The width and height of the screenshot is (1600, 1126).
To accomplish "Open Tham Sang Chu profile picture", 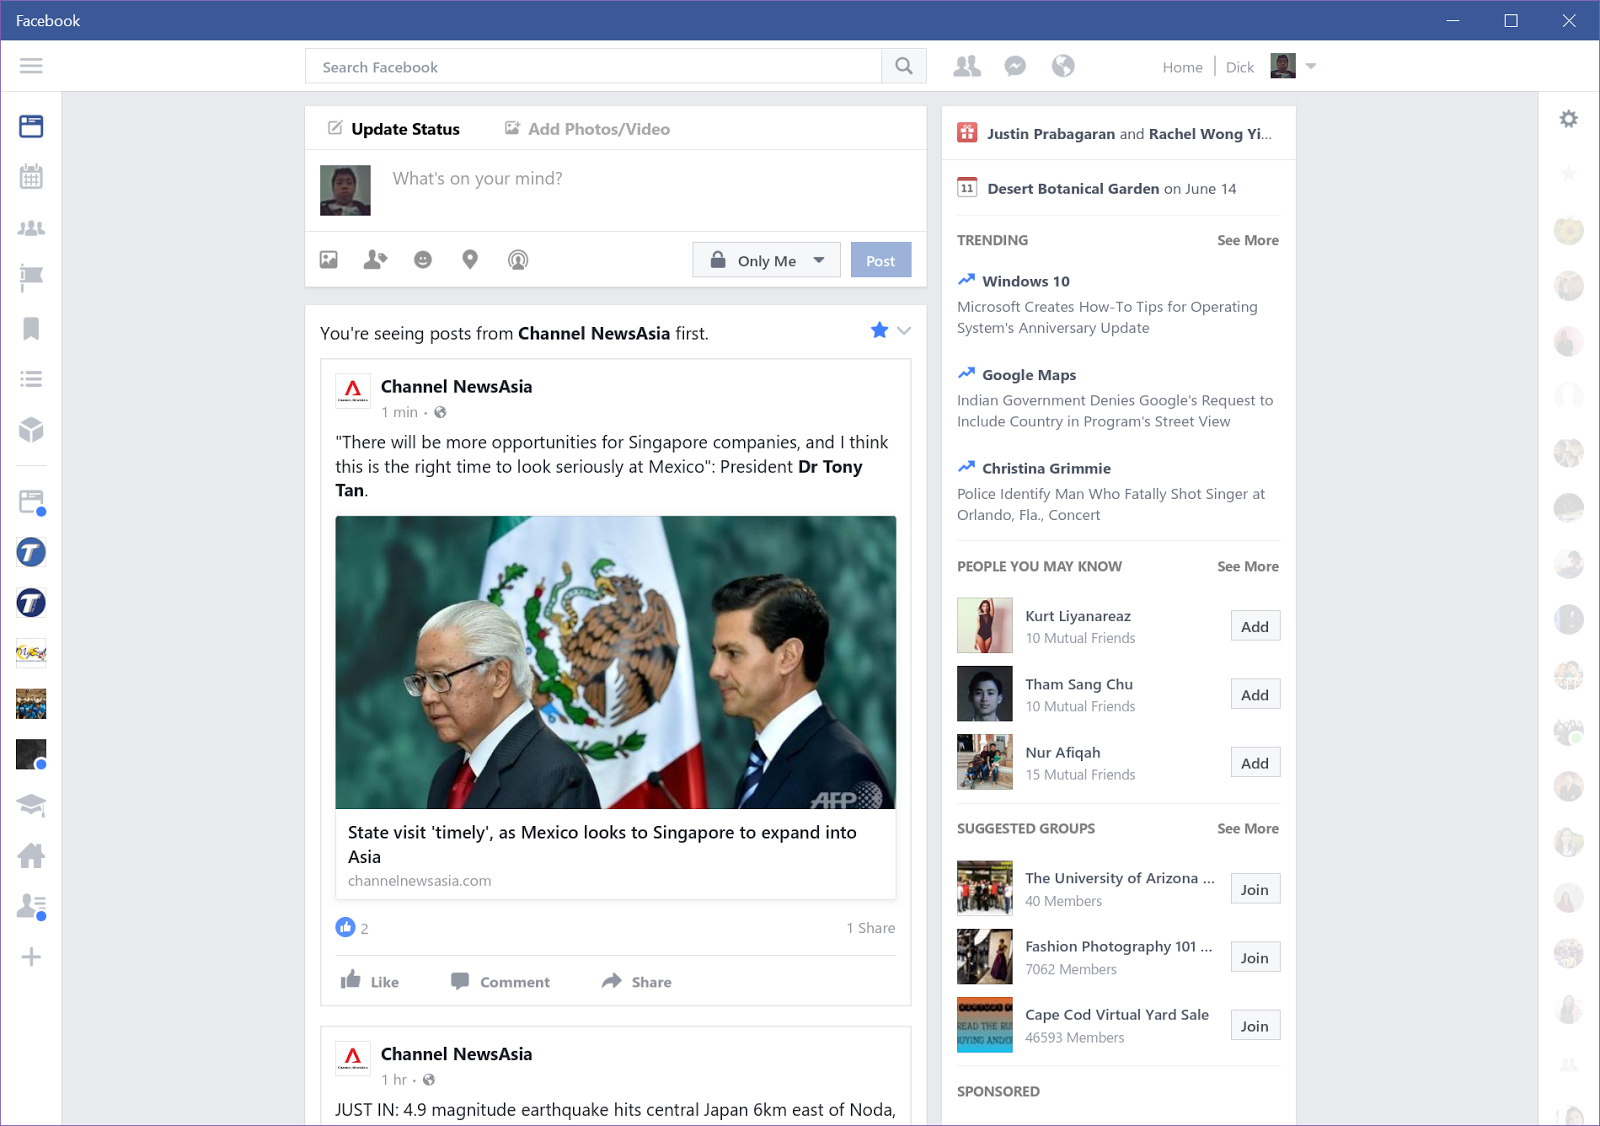I will pos(985,694).
